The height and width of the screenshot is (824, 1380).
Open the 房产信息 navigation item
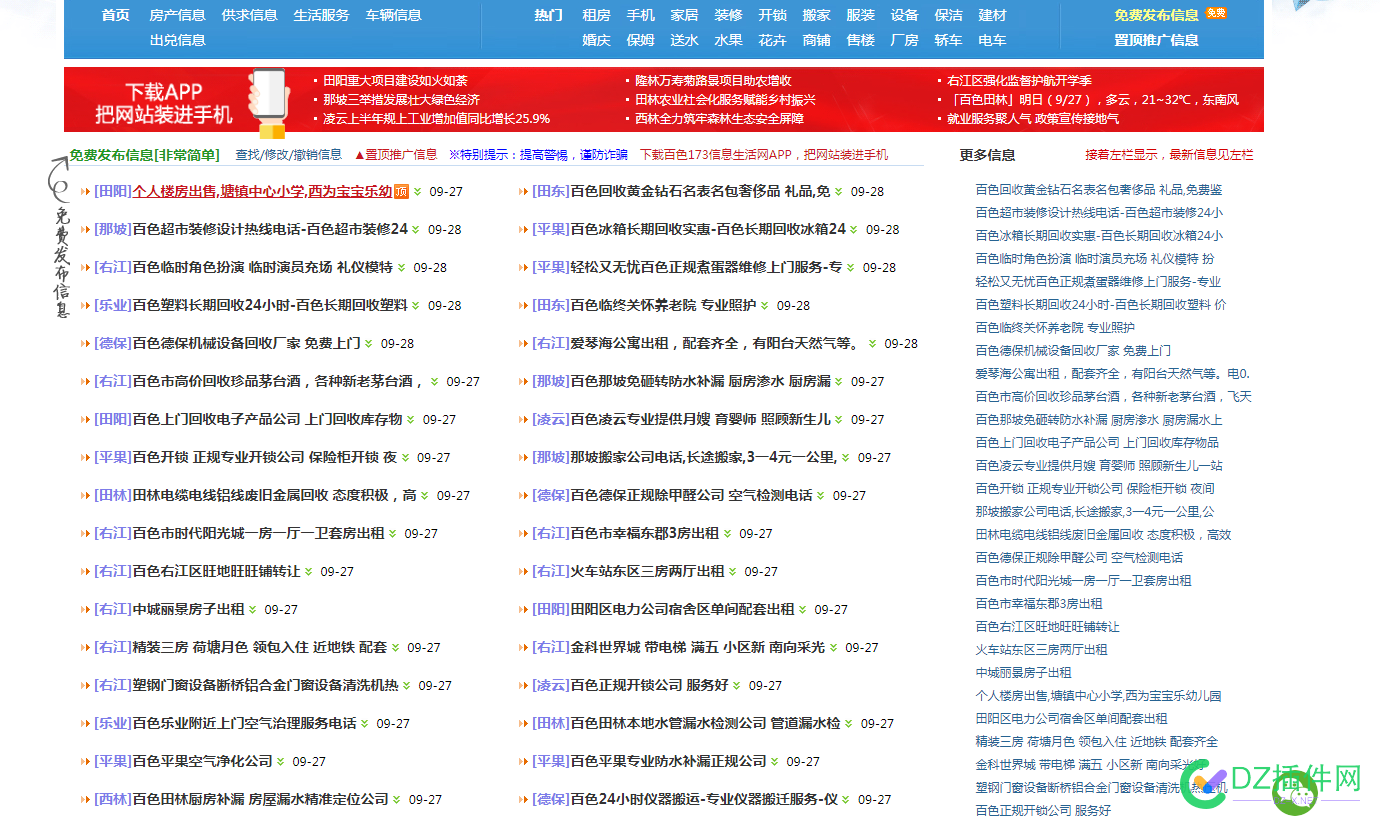[178, 15]
